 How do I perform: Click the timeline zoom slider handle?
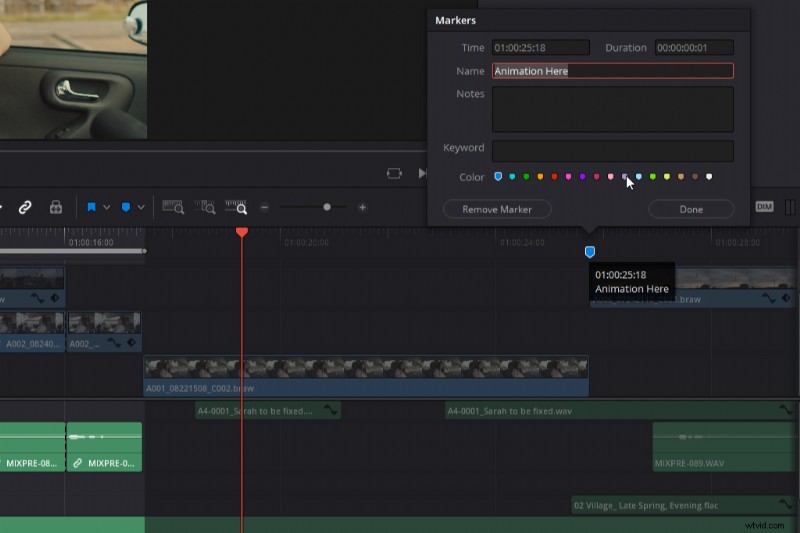[327, 207]
